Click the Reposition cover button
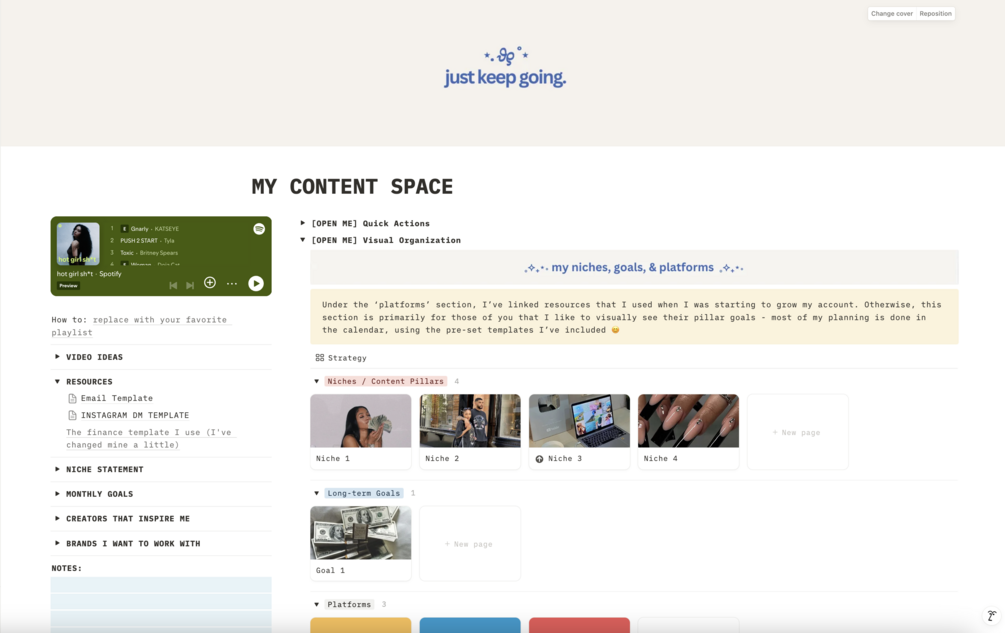 click(x=935, y=13)
